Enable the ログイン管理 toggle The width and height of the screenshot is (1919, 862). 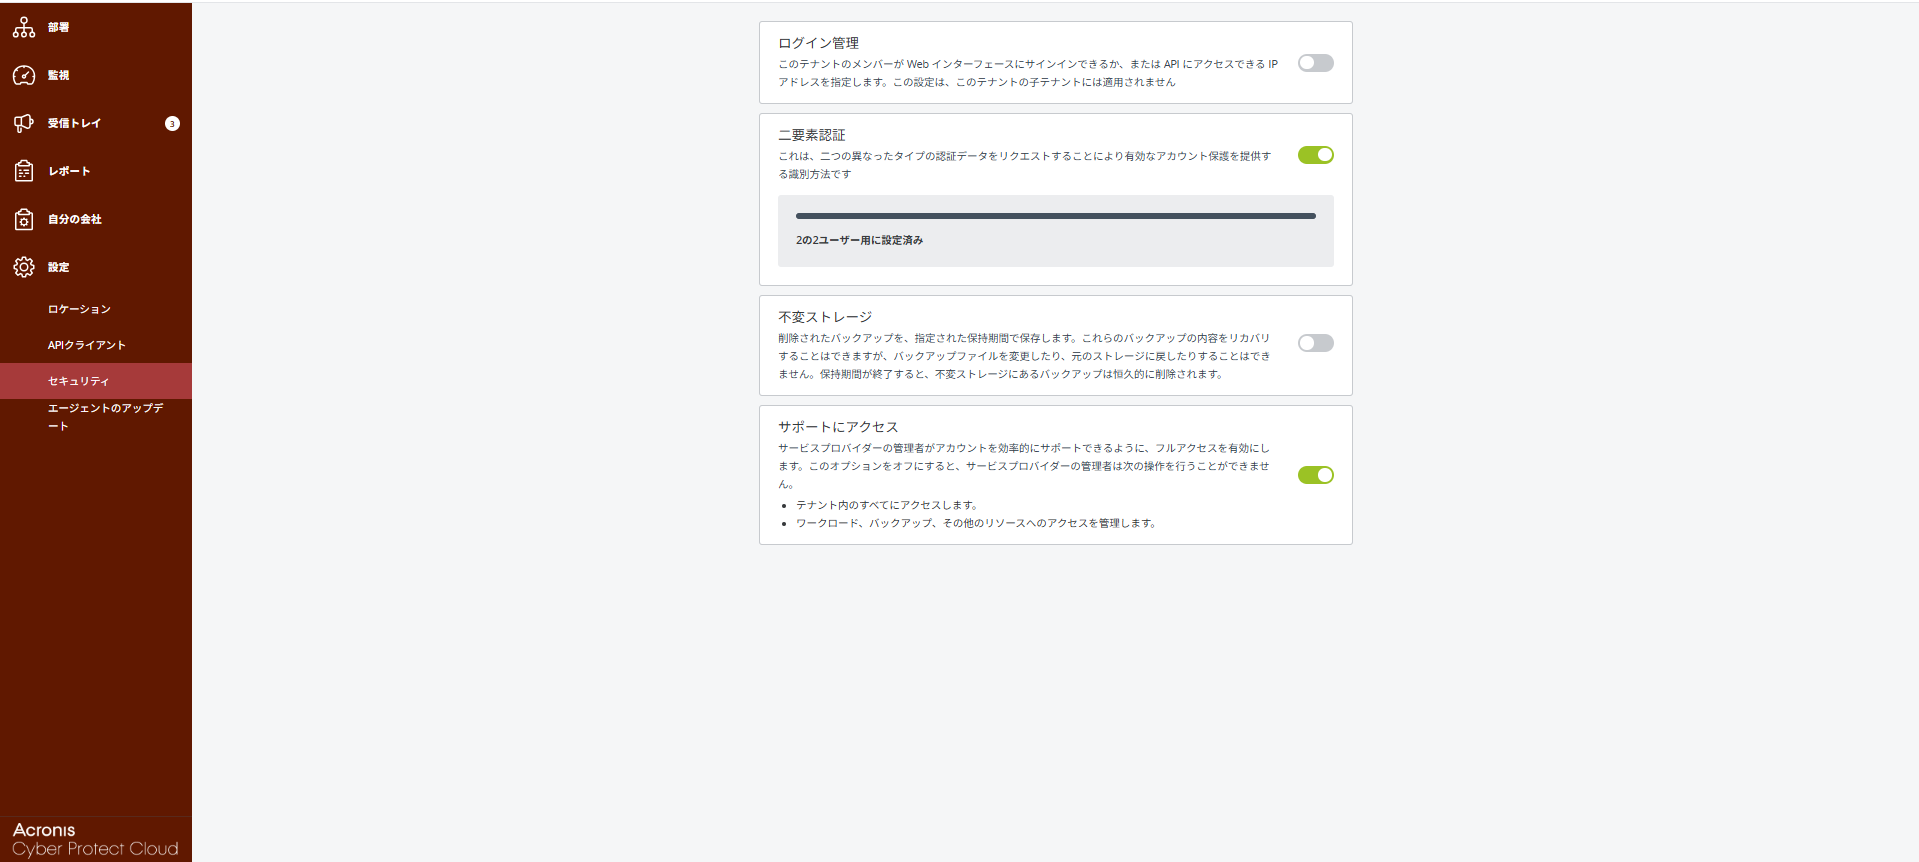(x=1315, y=63)
